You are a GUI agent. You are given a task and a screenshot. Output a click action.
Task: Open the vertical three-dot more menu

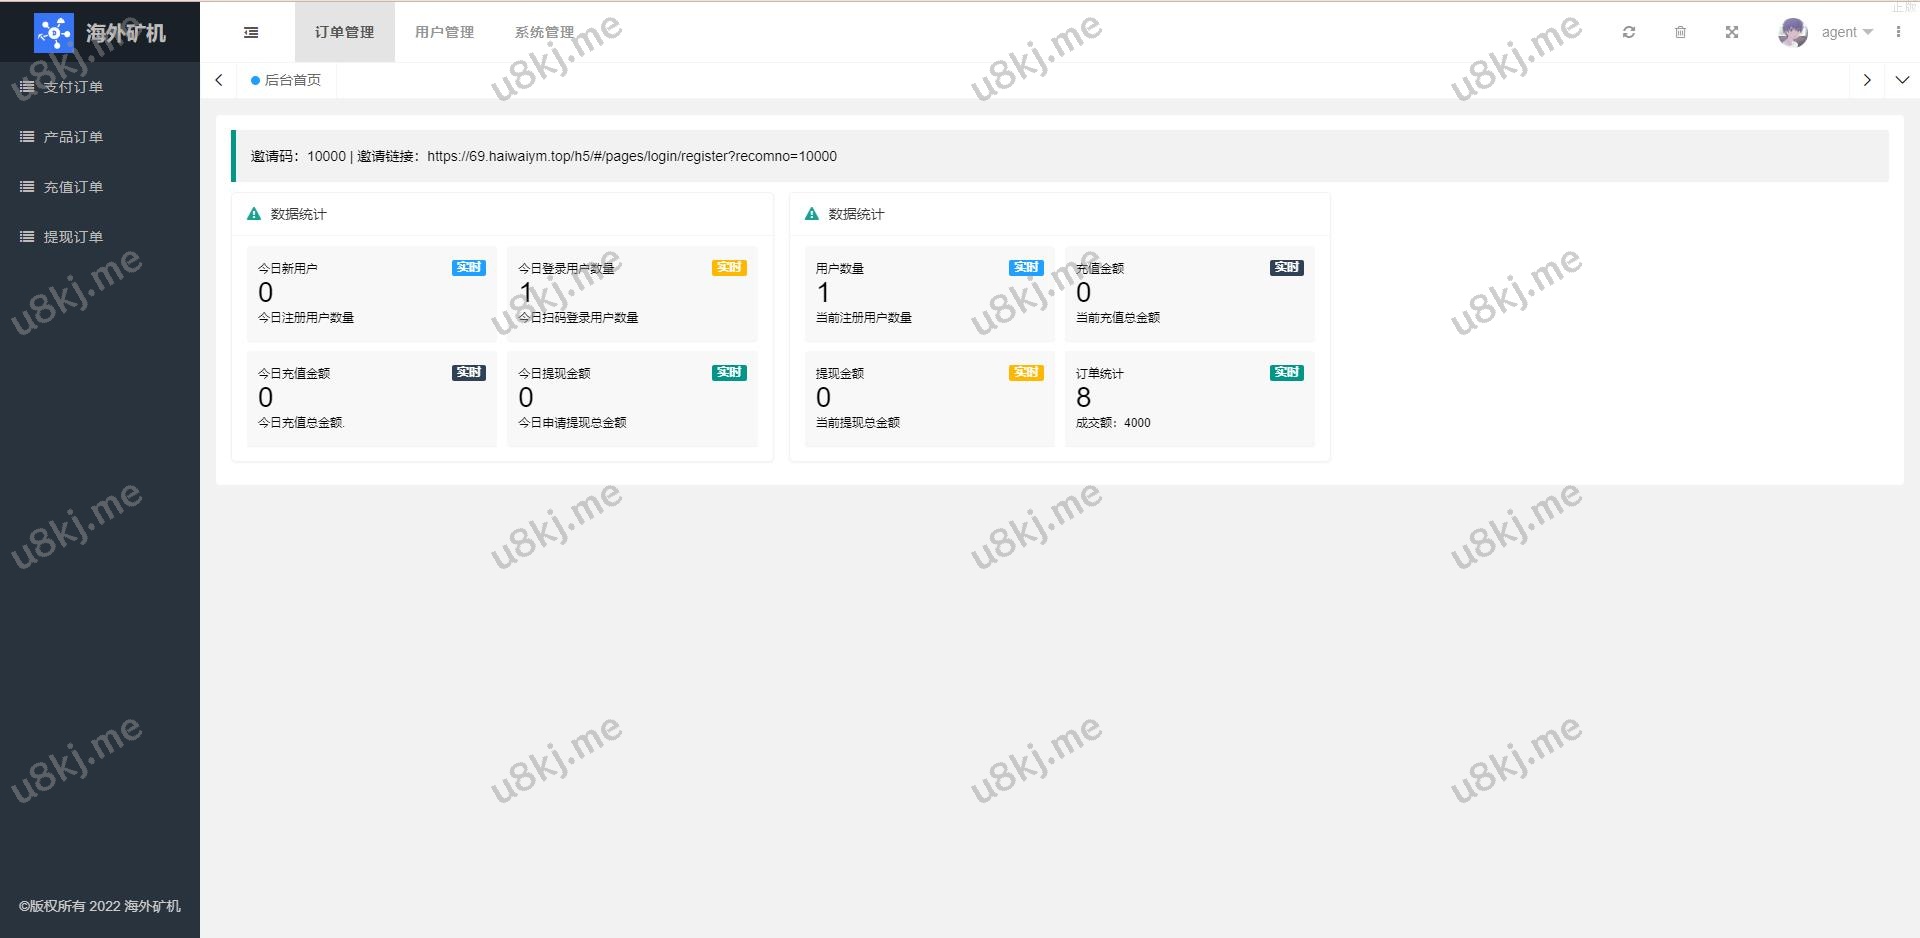[1898, 32]
